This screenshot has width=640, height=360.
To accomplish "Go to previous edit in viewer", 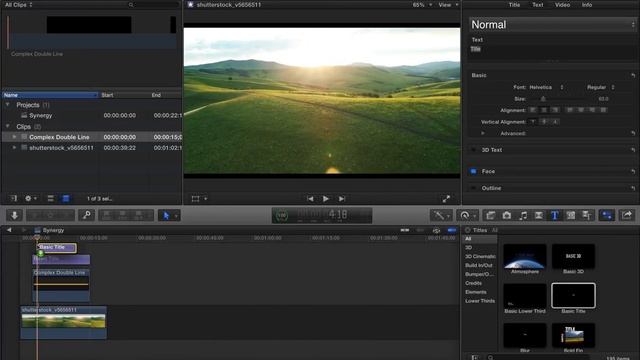I will tap(310, 199).
